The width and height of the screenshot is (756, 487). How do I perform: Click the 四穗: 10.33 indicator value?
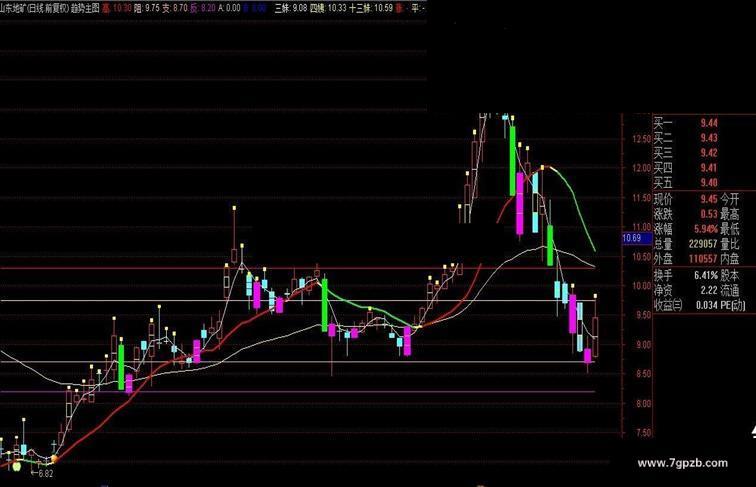tap(328, 8)
